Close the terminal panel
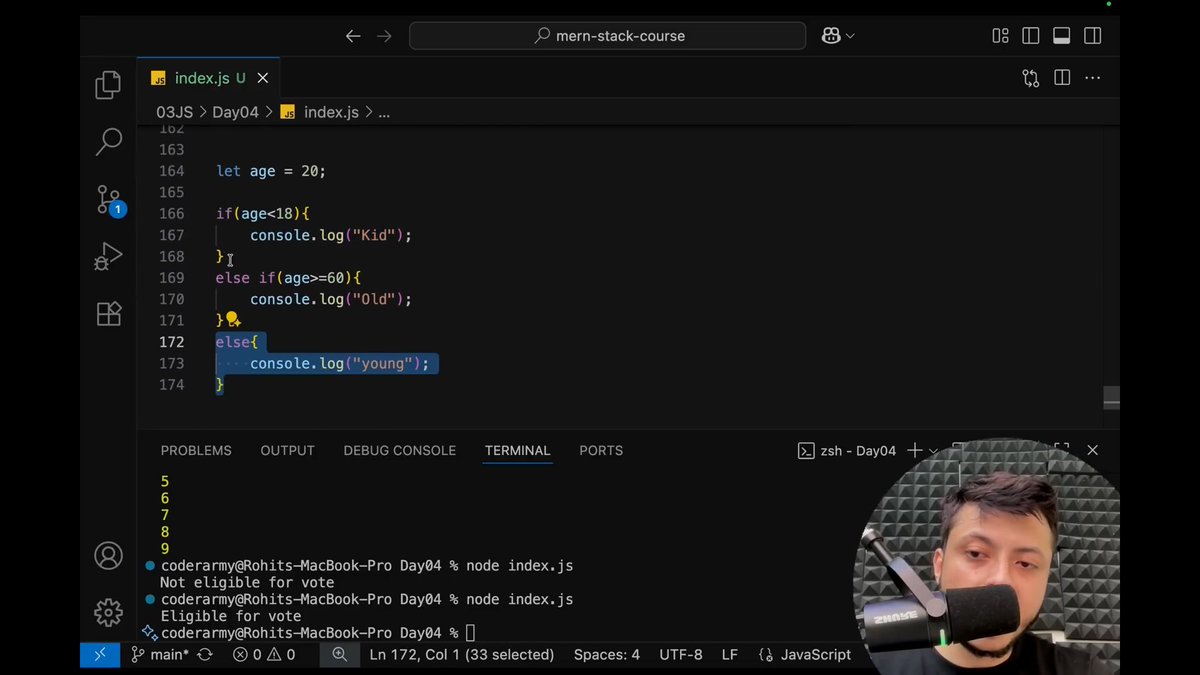The height and width of the screenshot is (675, 1200). 1092,451
